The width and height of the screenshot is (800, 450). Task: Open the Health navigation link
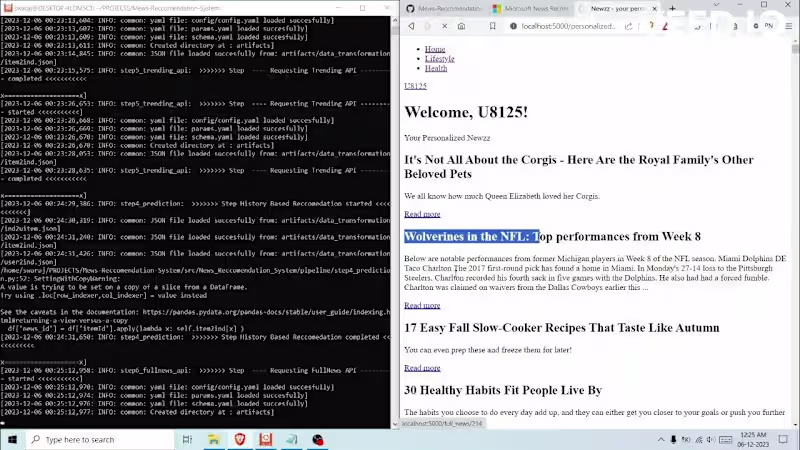click(436, 68)
